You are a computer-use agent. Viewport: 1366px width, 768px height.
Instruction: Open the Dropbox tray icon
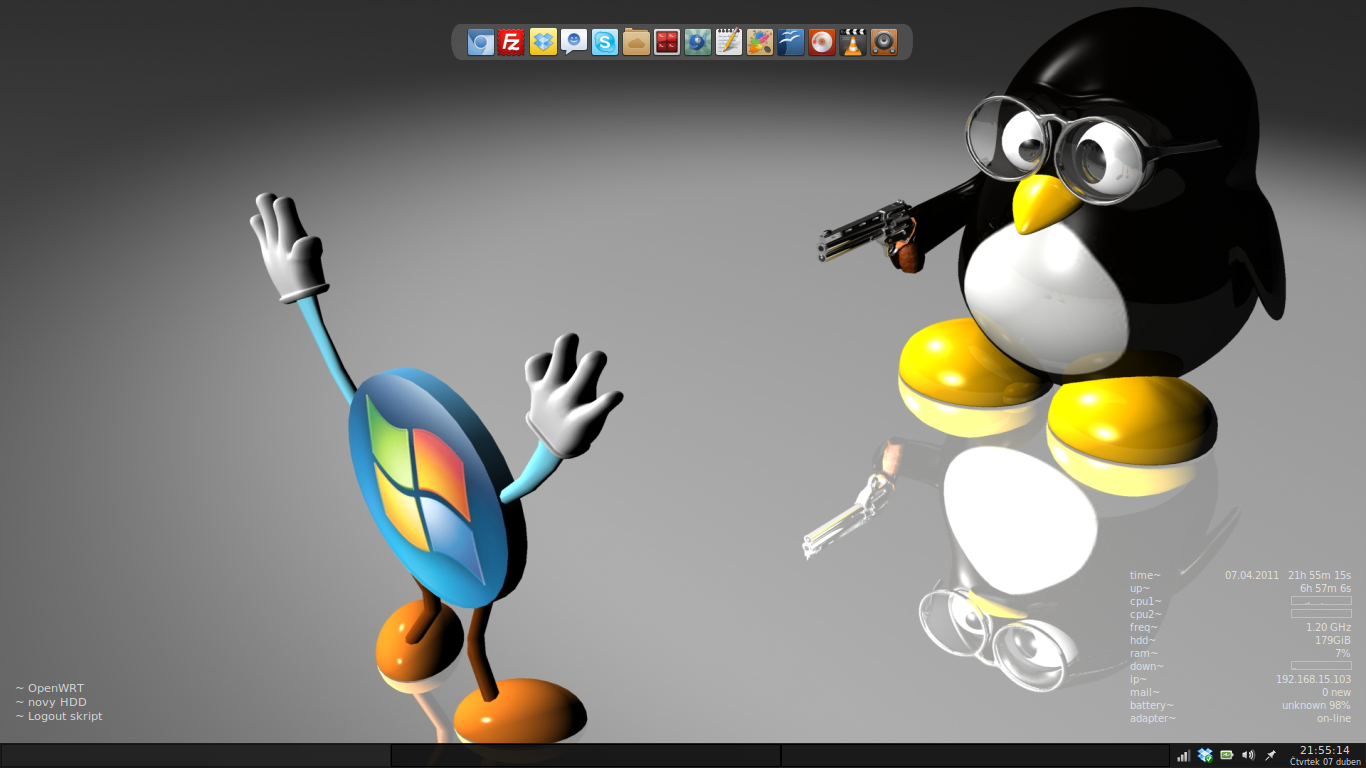click(x=1205, y=755)
